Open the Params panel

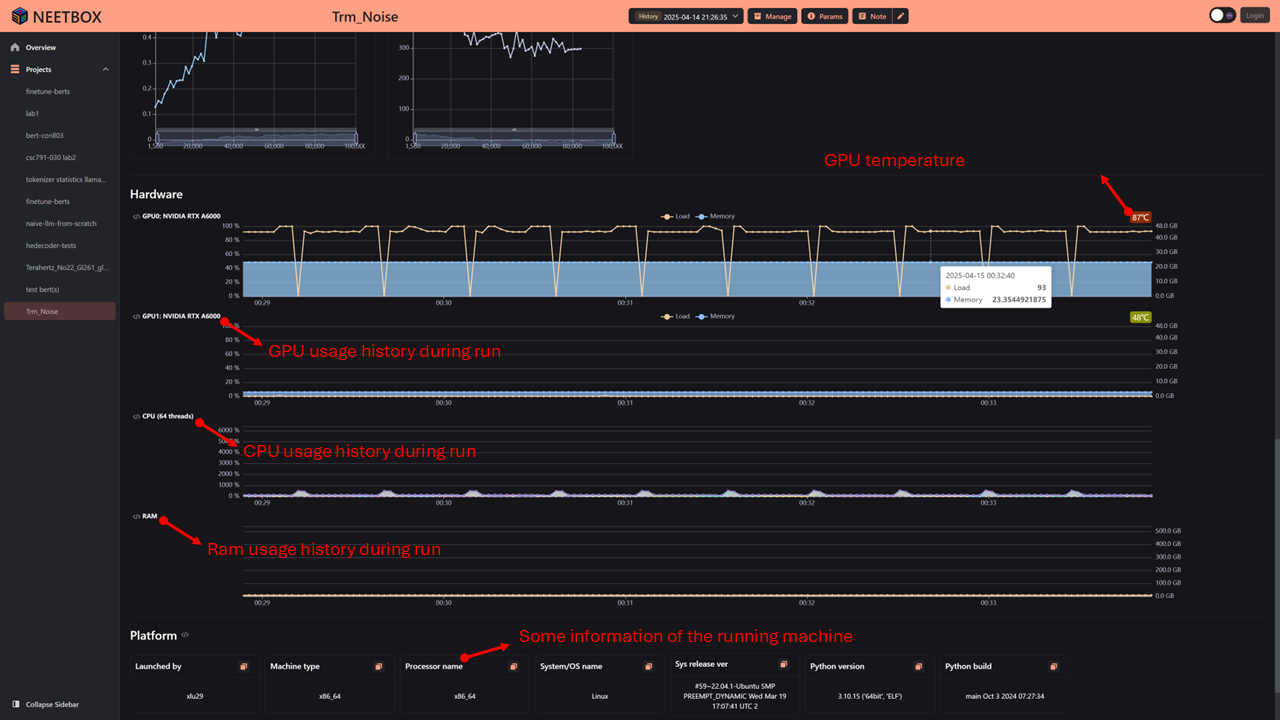click(x=825, y=16)
